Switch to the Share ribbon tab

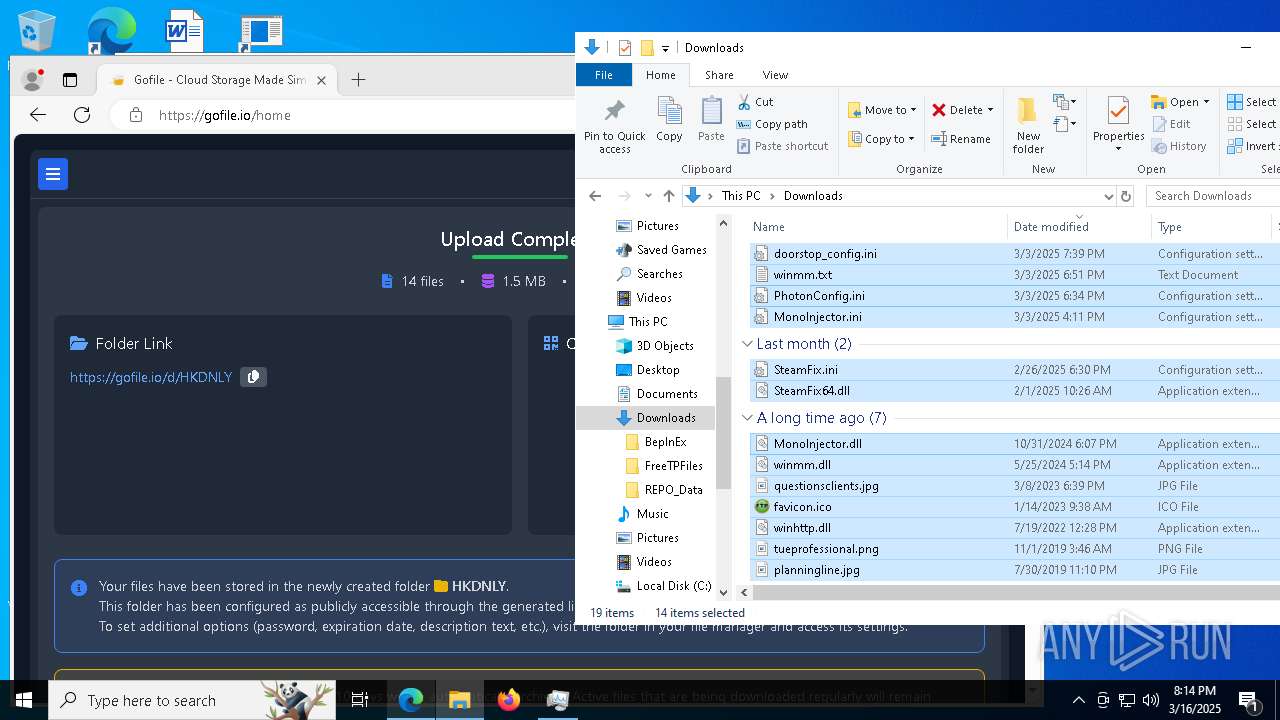tap(719, 75)
